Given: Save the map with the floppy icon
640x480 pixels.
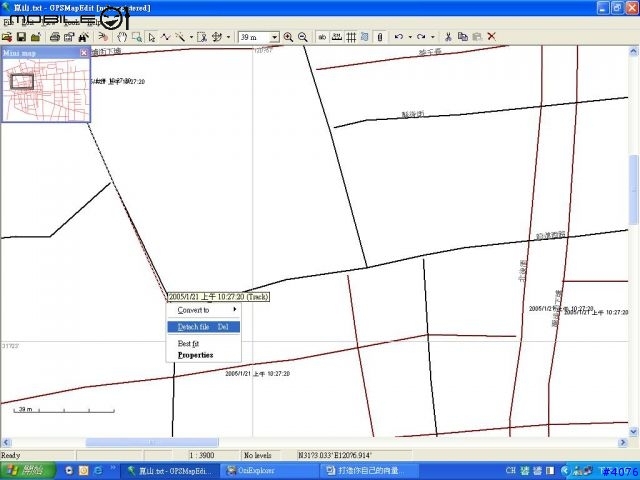Looking at the screenshot, I should [x=21, y=37].
